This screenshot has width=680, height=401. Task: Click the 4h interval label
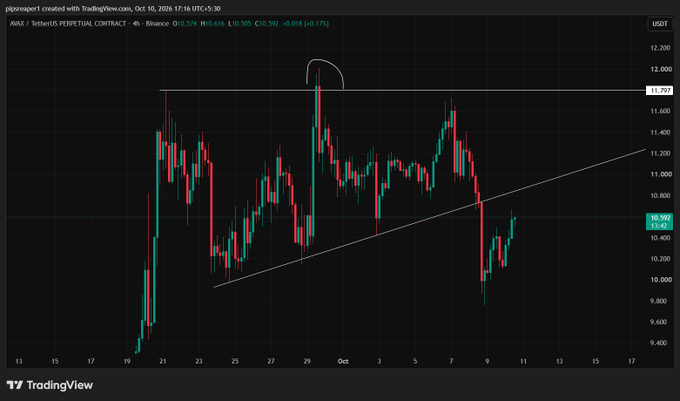pos(136,23)
